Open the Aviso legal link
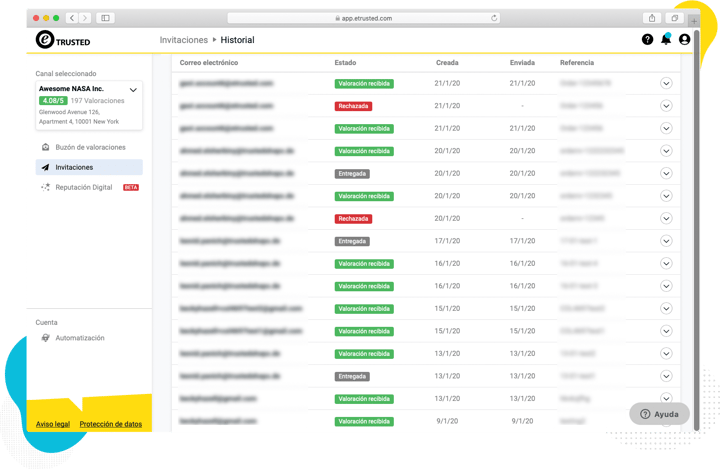720x469 pixels. click(x=53, y=424)
